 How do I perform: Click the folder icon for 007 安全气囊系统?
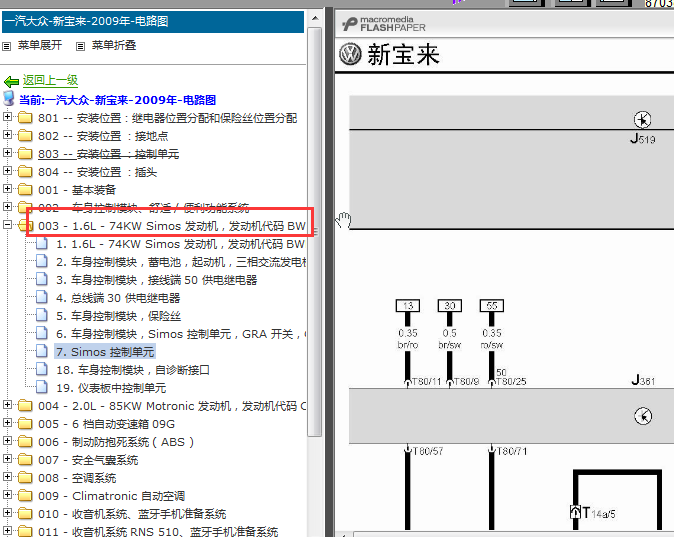25,460
